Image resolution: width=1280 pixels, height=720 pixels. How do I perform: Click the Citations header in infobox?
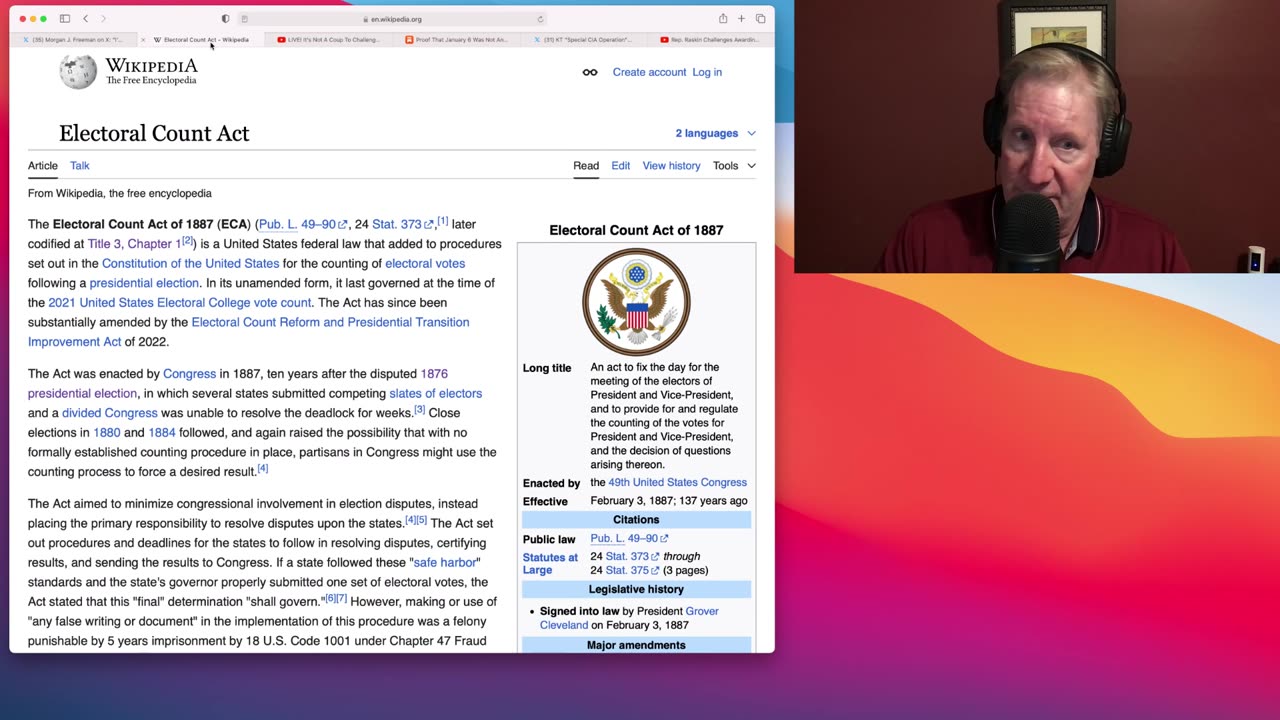(636, 520)
